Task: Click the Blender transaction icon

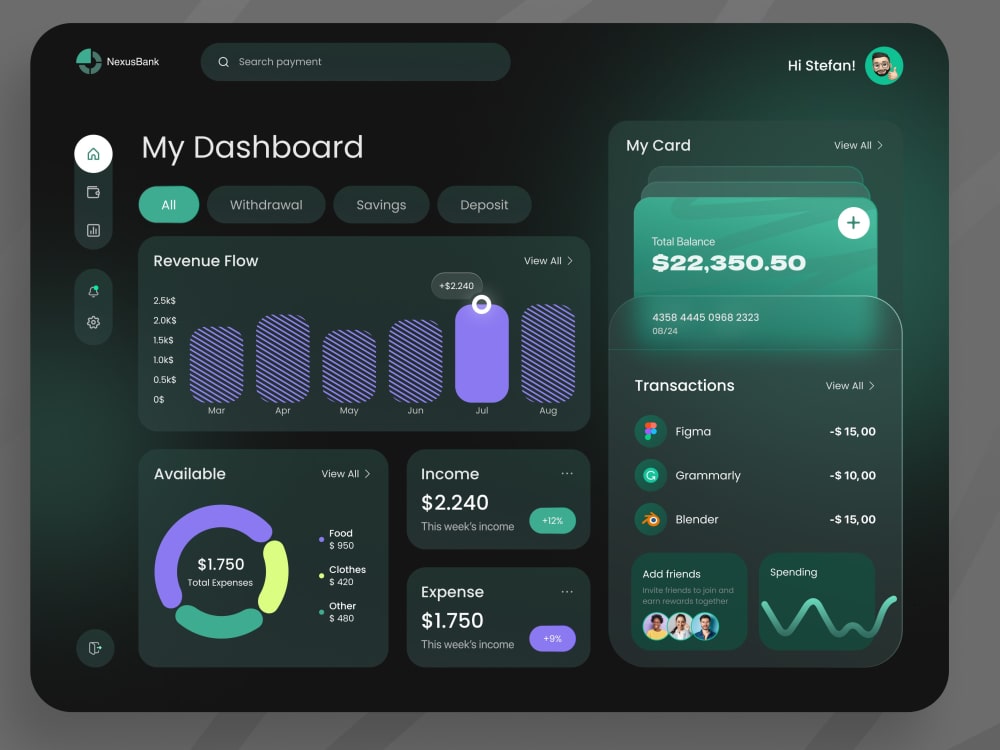Action: 652,519
